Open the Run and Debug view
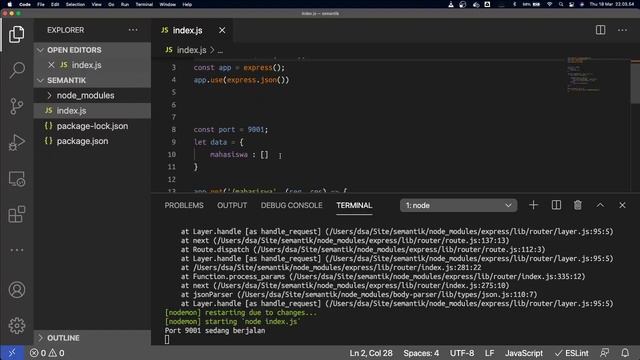 16,142
